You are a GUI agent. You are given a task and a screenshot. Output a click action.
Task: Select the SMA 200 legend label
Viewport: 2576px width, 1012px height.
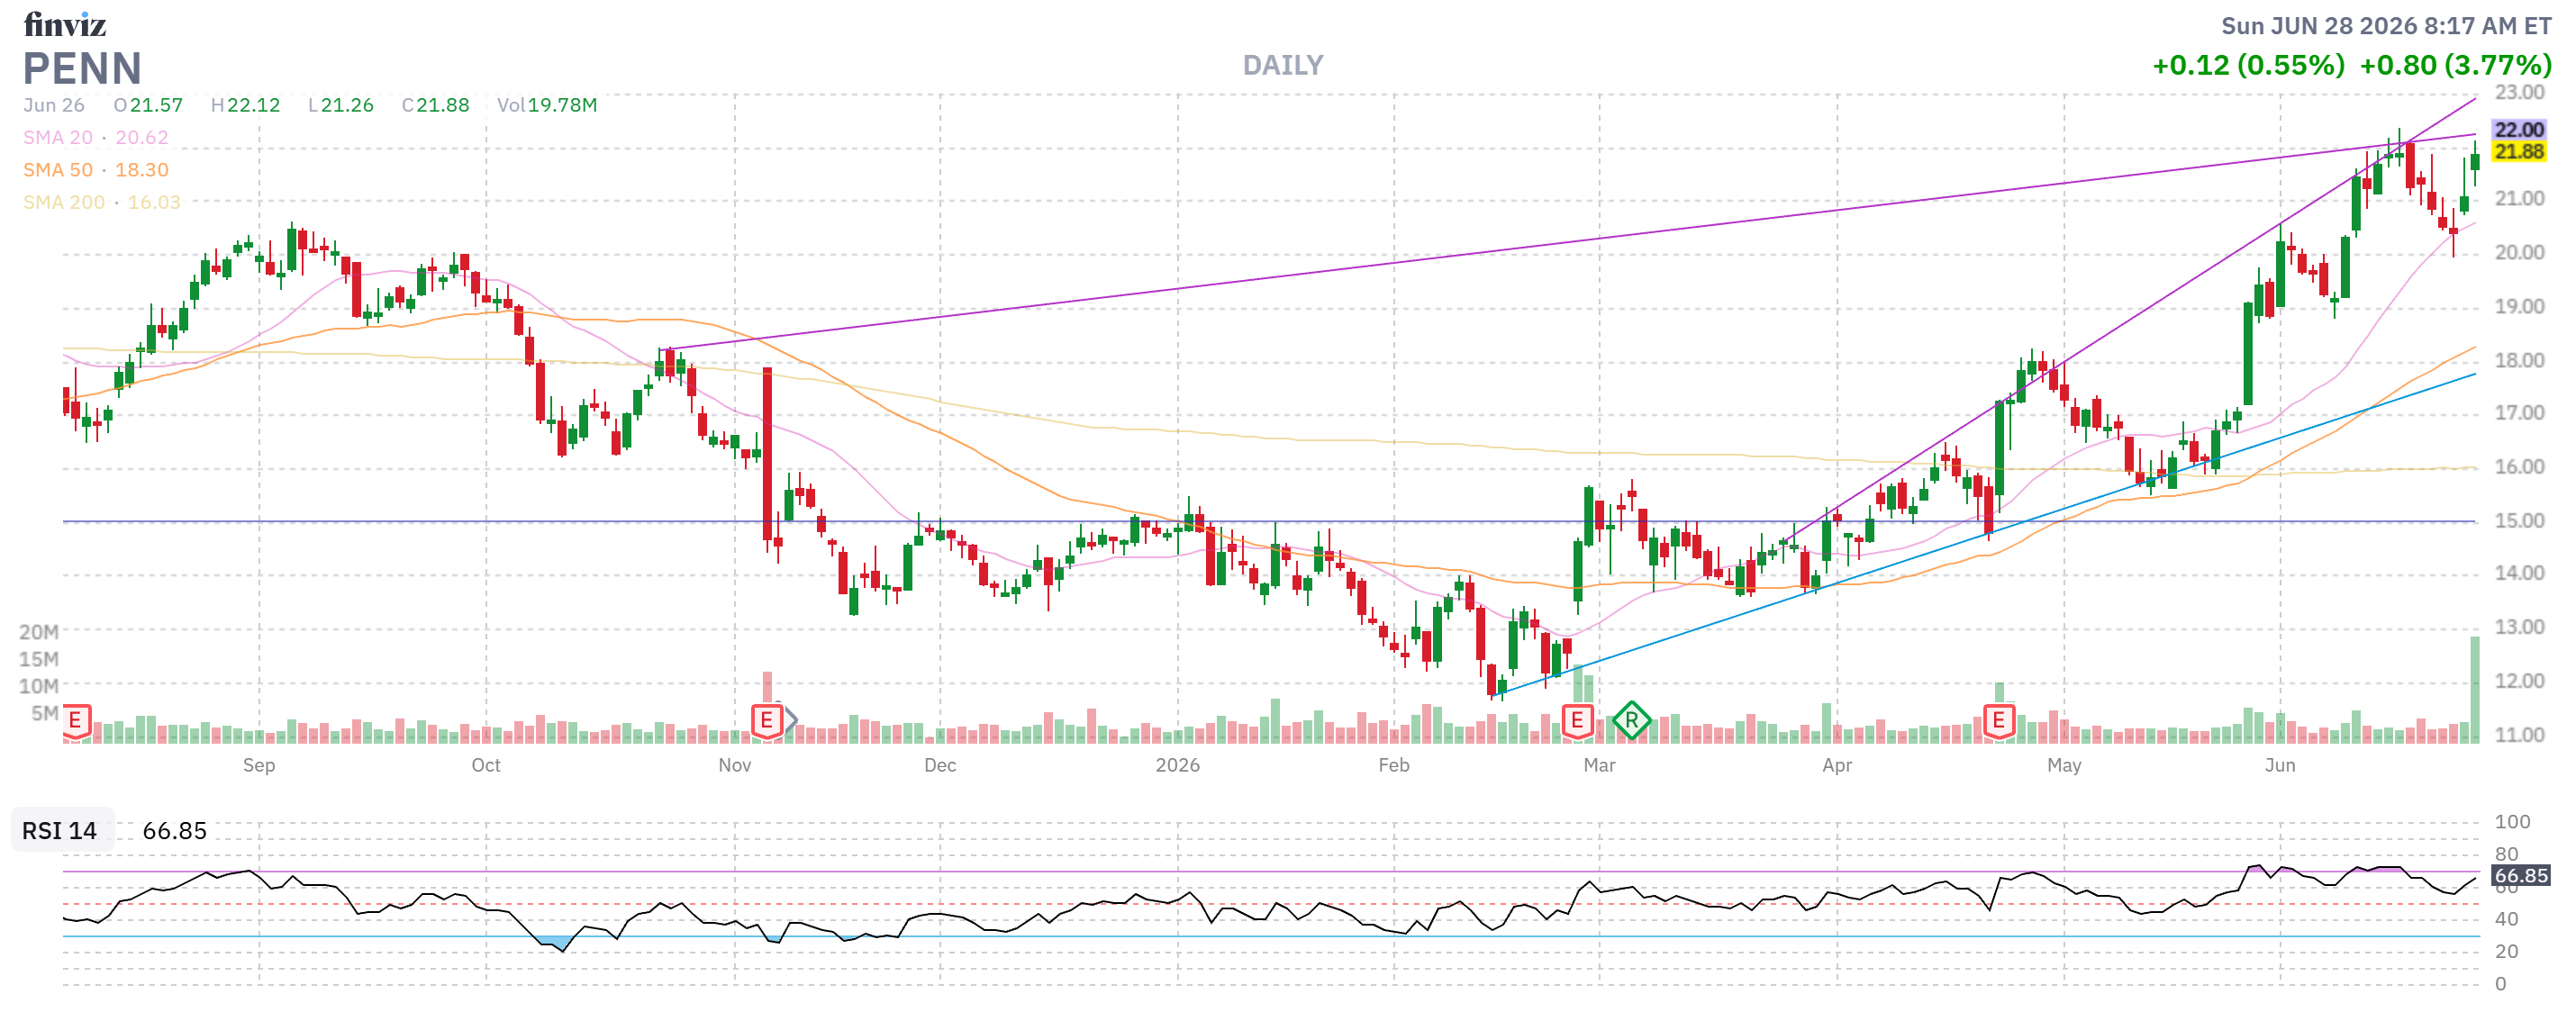tap(64, 202)
